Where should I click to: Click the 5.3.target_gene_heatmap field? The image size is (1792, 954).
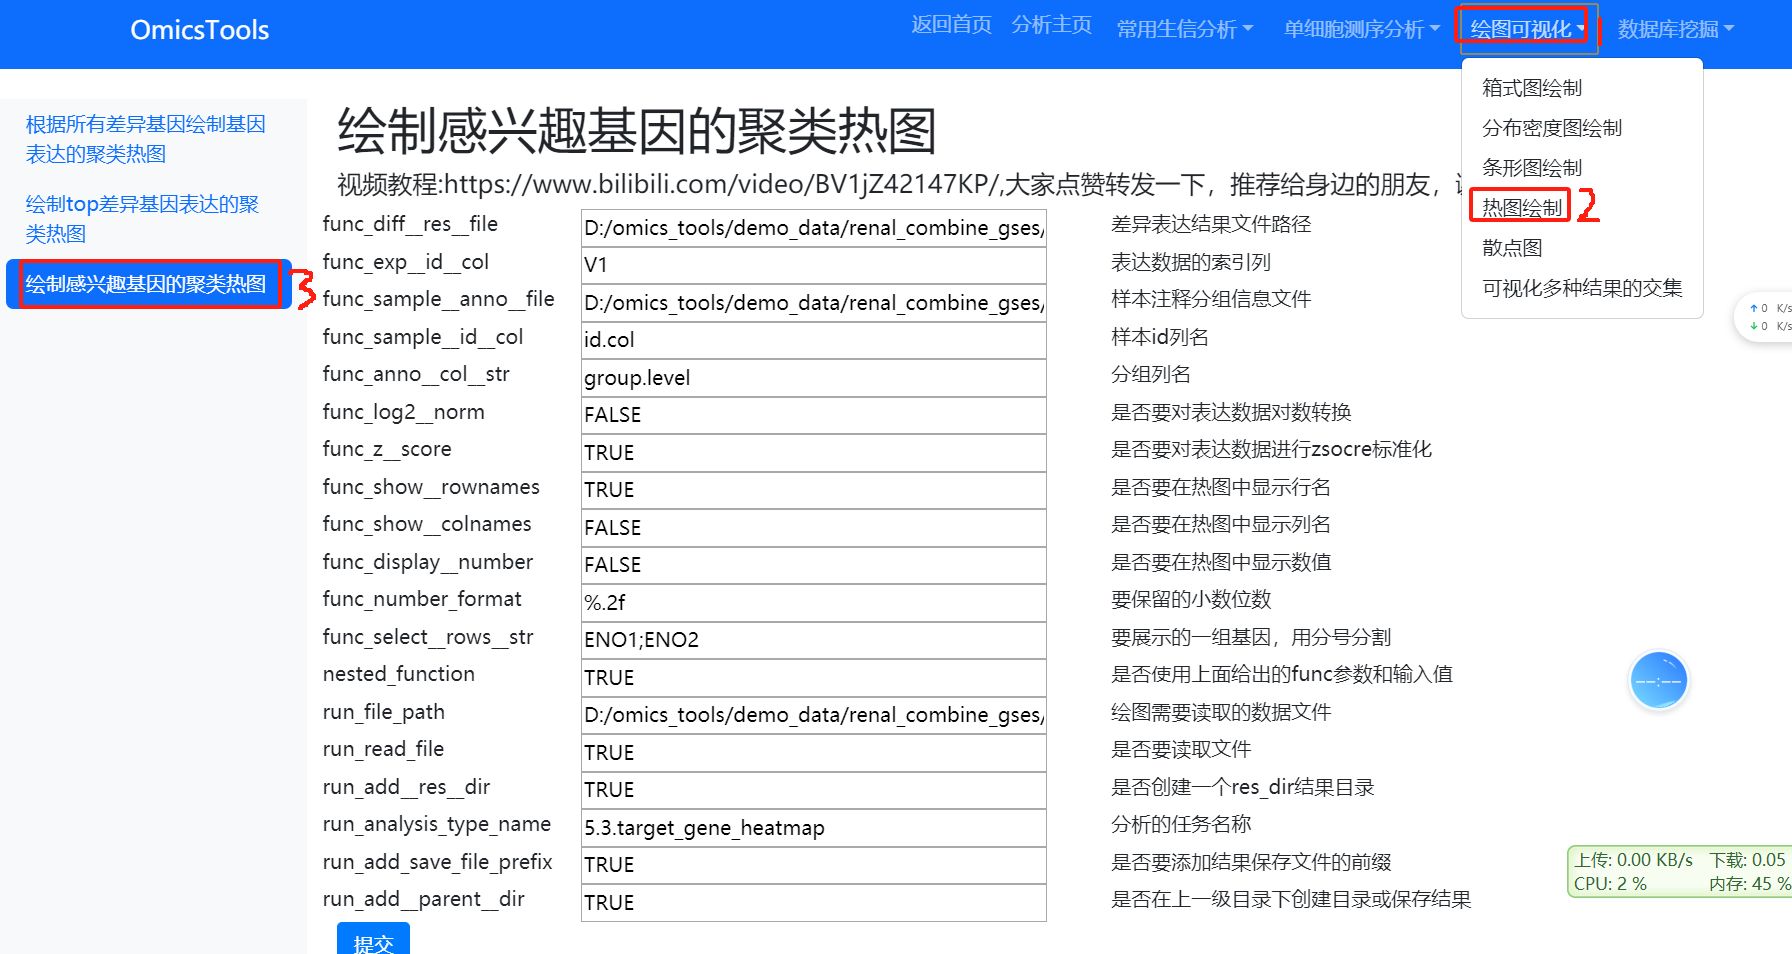click(814, 828)
